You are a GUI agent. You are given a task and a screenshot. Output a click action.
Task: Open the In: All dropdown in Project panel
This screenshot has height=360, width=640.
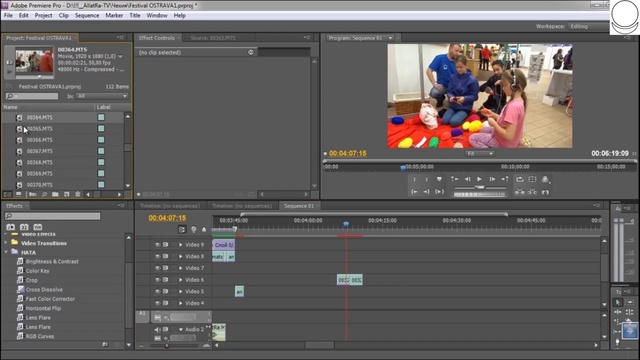102,96
